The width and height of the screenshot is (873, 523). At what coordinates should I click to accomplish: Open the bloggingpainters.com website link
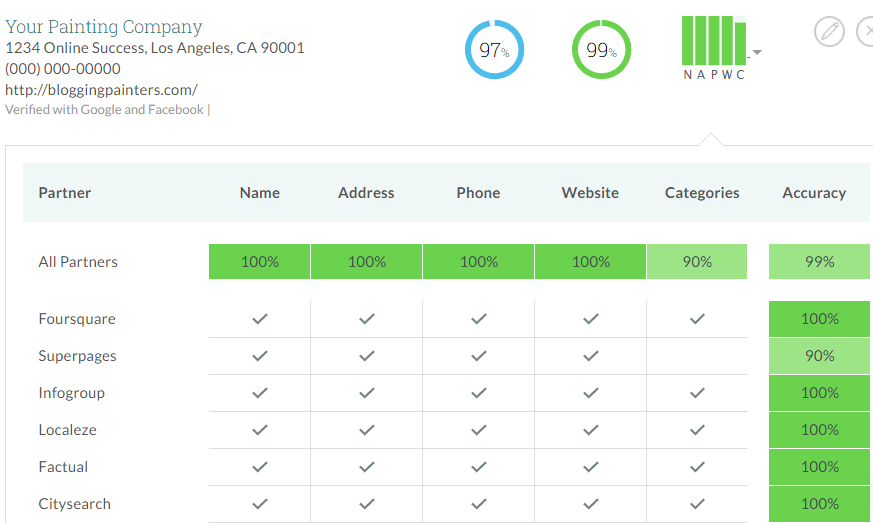point(101,90)
